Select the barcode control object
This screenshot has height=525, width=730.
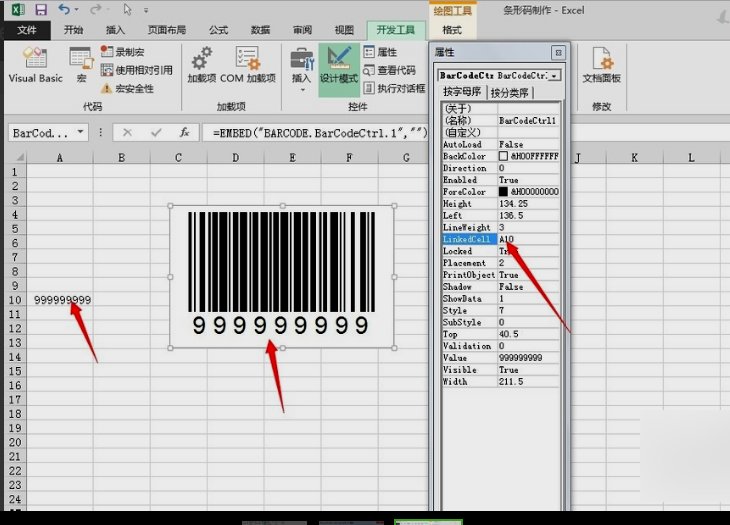282,277
